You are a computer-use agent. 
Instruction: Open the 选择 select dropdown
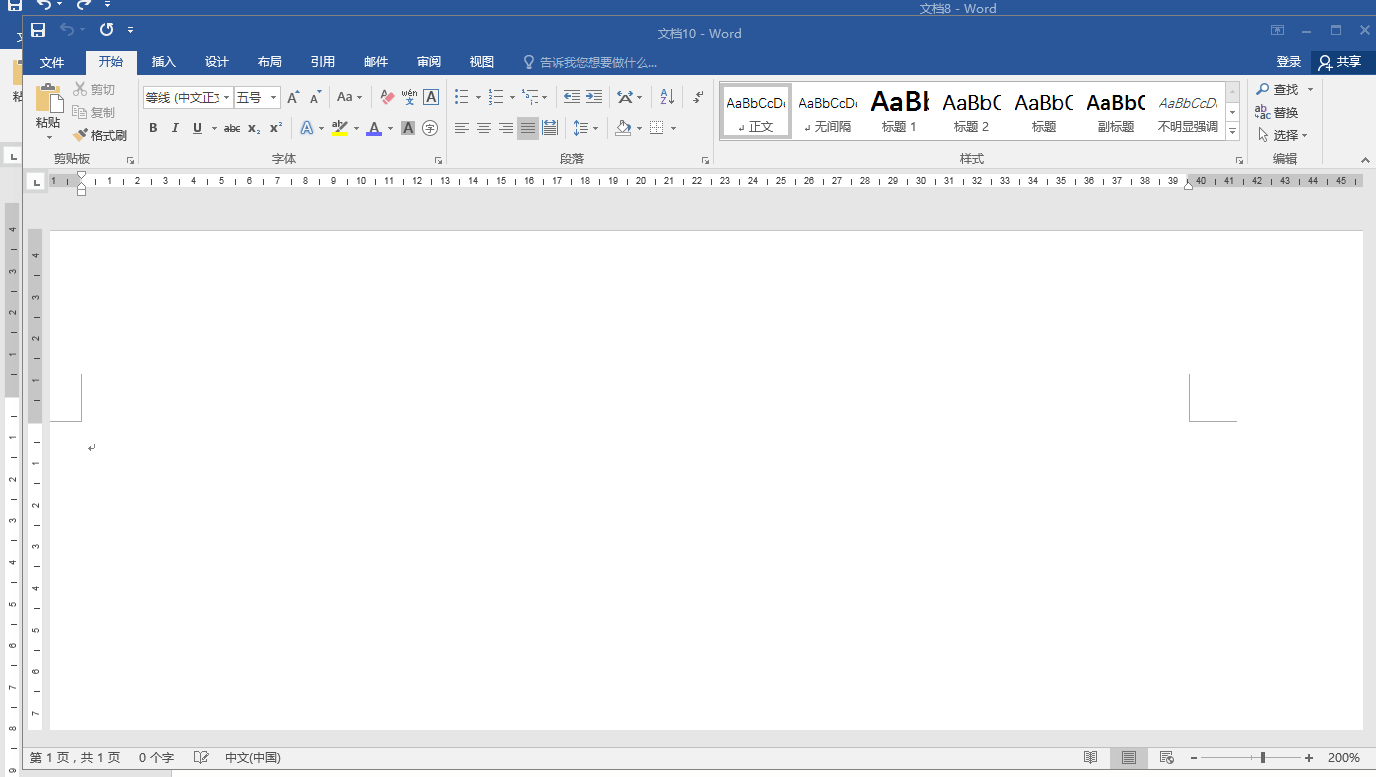1282,135
